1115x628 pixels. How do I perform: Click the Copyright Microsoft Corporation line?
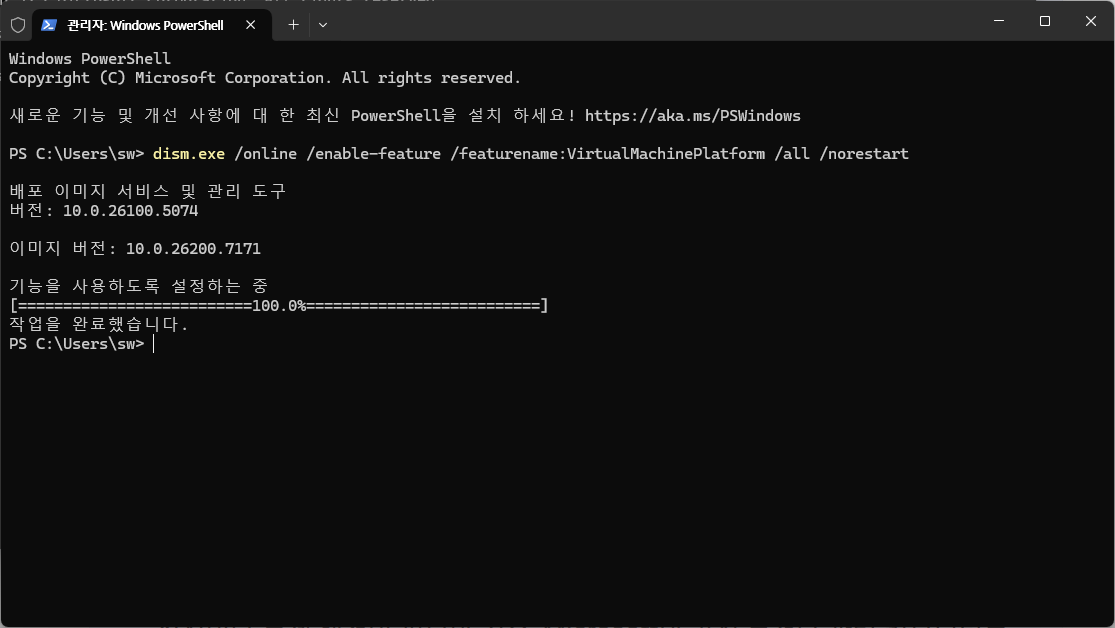click(265, 78)
